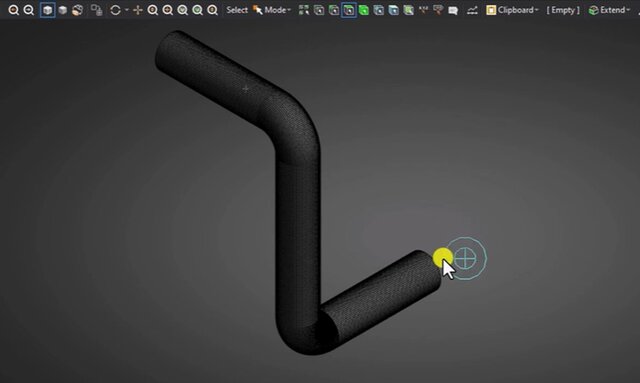This screenshot has height=383, width=640.
Task: Click the Select label in toolbar
Action: coord(237,10)
